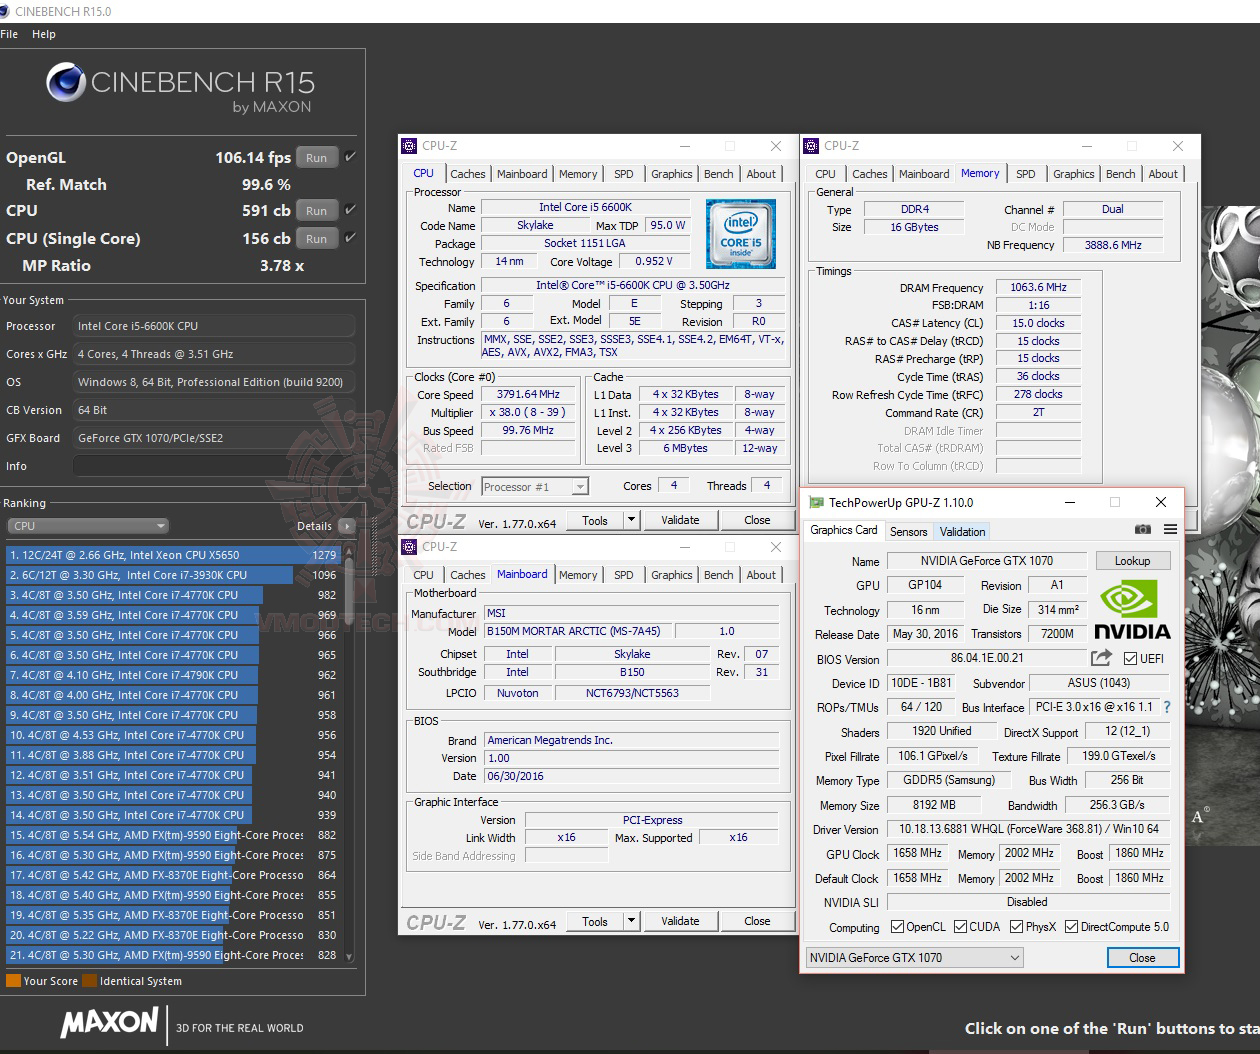Click the Info input field
1260x1054 pixels.
(214, 466)
